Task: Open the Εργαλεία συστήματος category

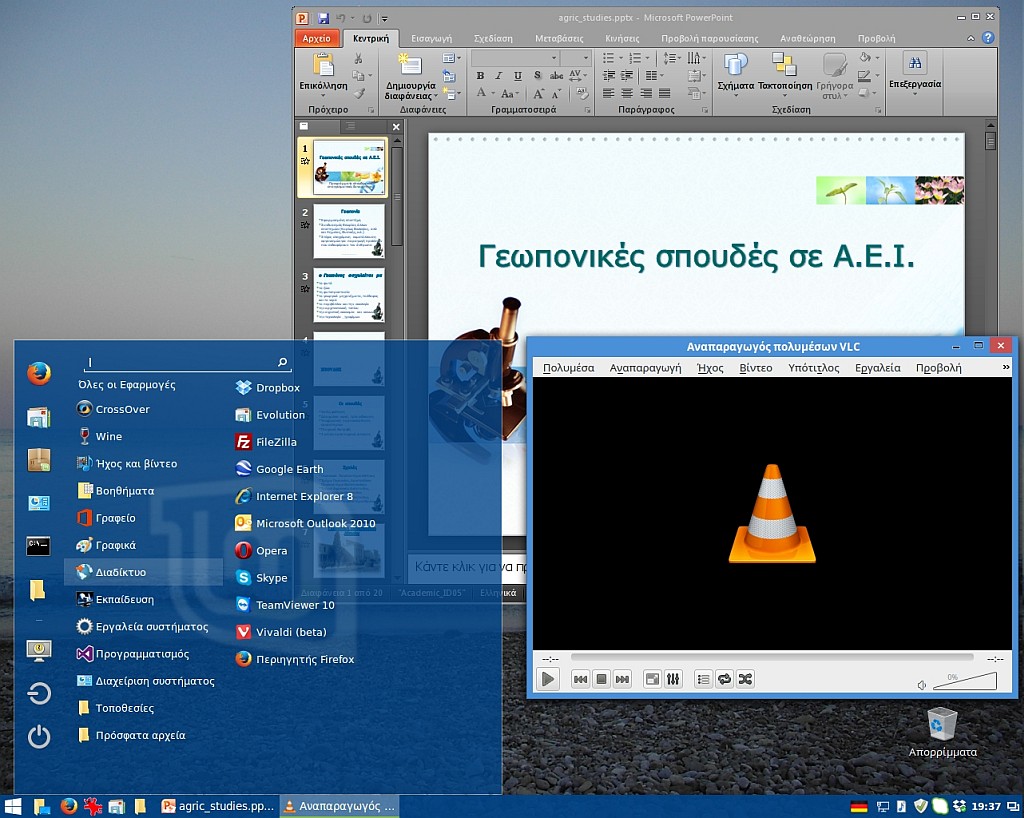Action: tap(142, 627)
